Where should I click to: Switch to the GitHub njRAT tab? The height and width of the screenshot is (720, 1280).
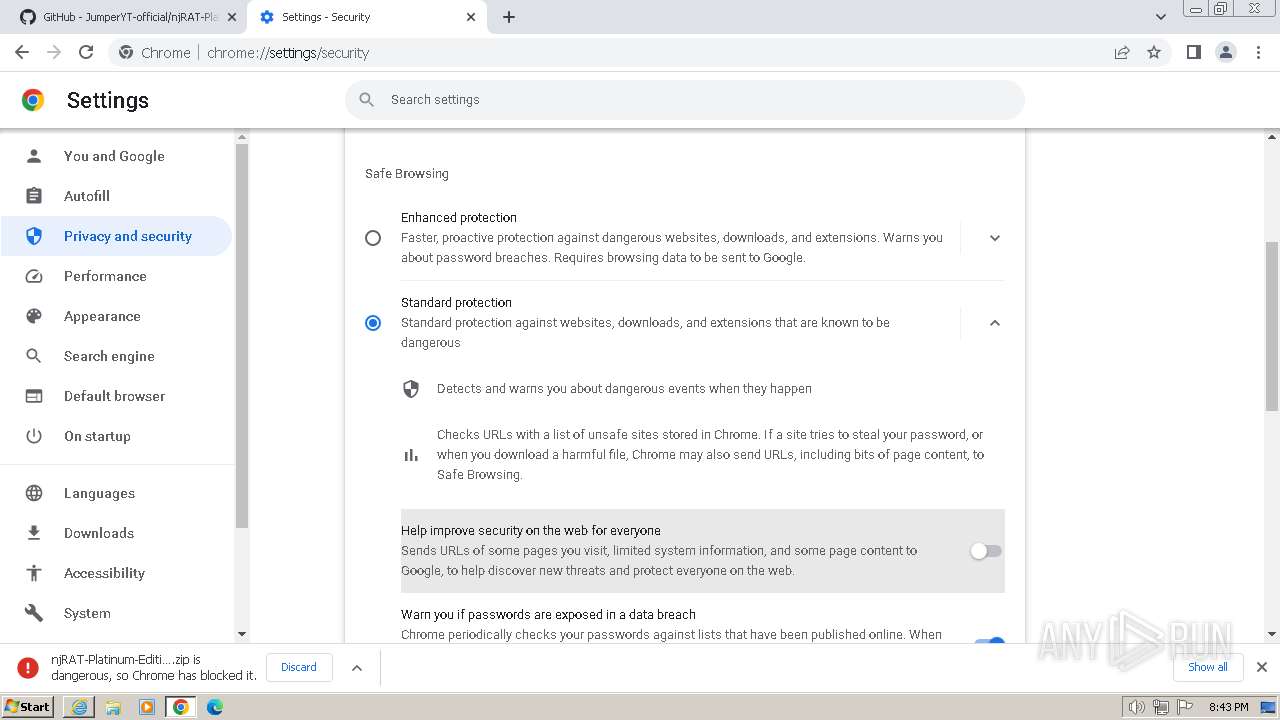point(130,17)
